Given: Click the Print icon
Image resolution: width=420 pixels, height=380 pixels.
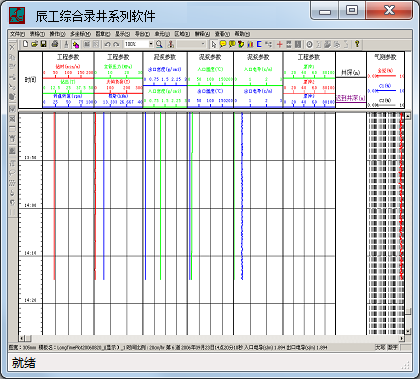Looking at the screenshot, I should tap(55, 44).
